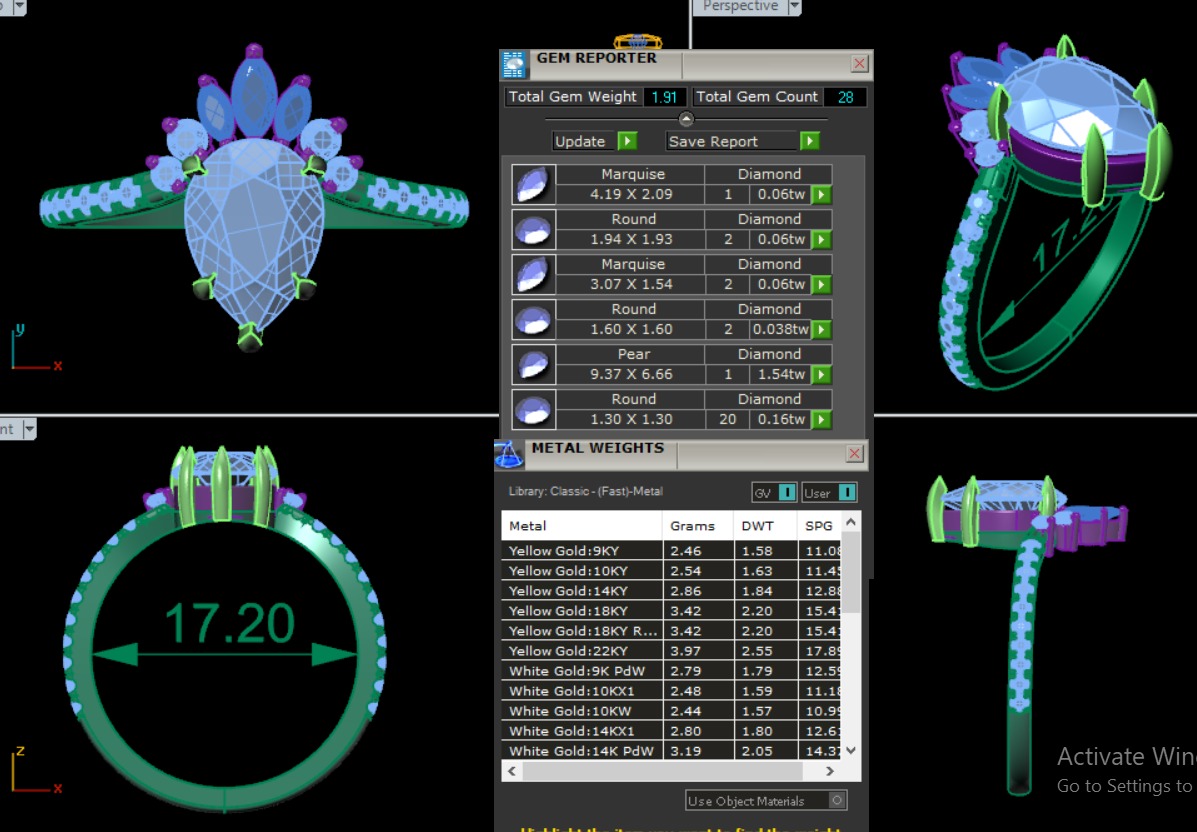Image resolution: width=1197 pixels, height=832 pixels.
Task: Select the Yellow Gold:18KY R... row
Action: point(671,630)
